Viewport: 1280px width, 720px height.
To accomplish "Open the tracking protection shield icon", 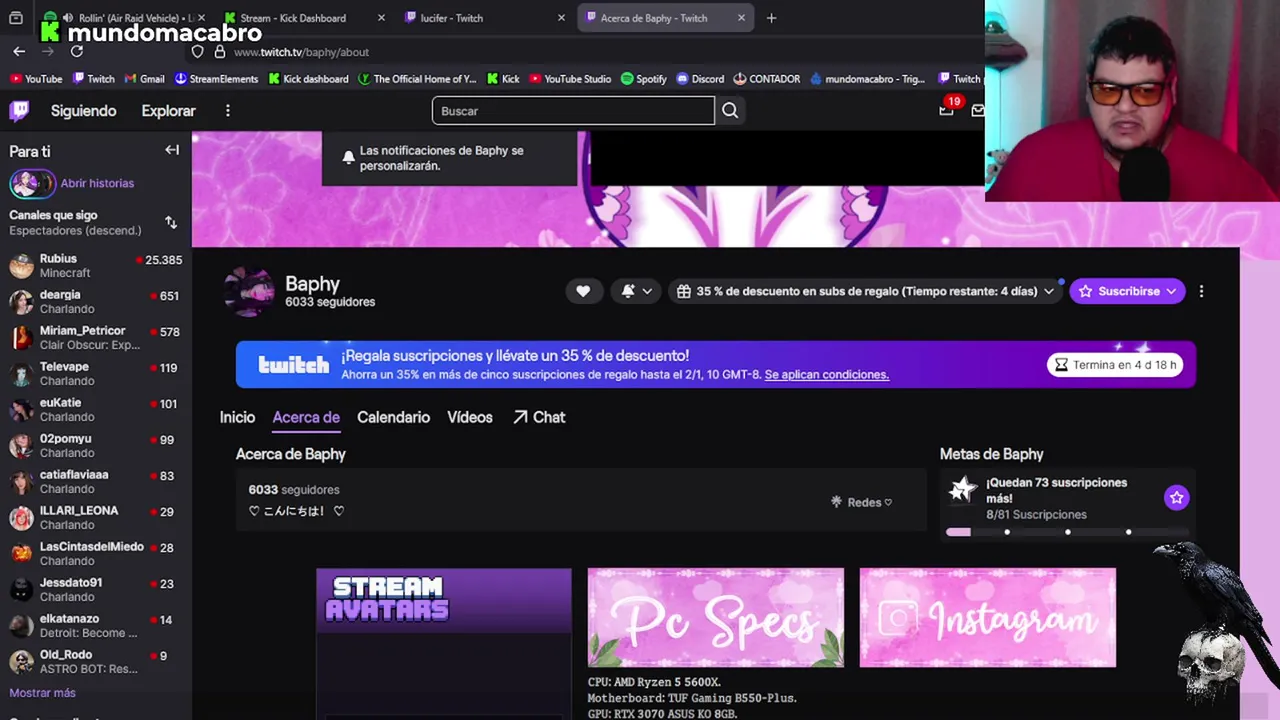I will pos(197,52).
